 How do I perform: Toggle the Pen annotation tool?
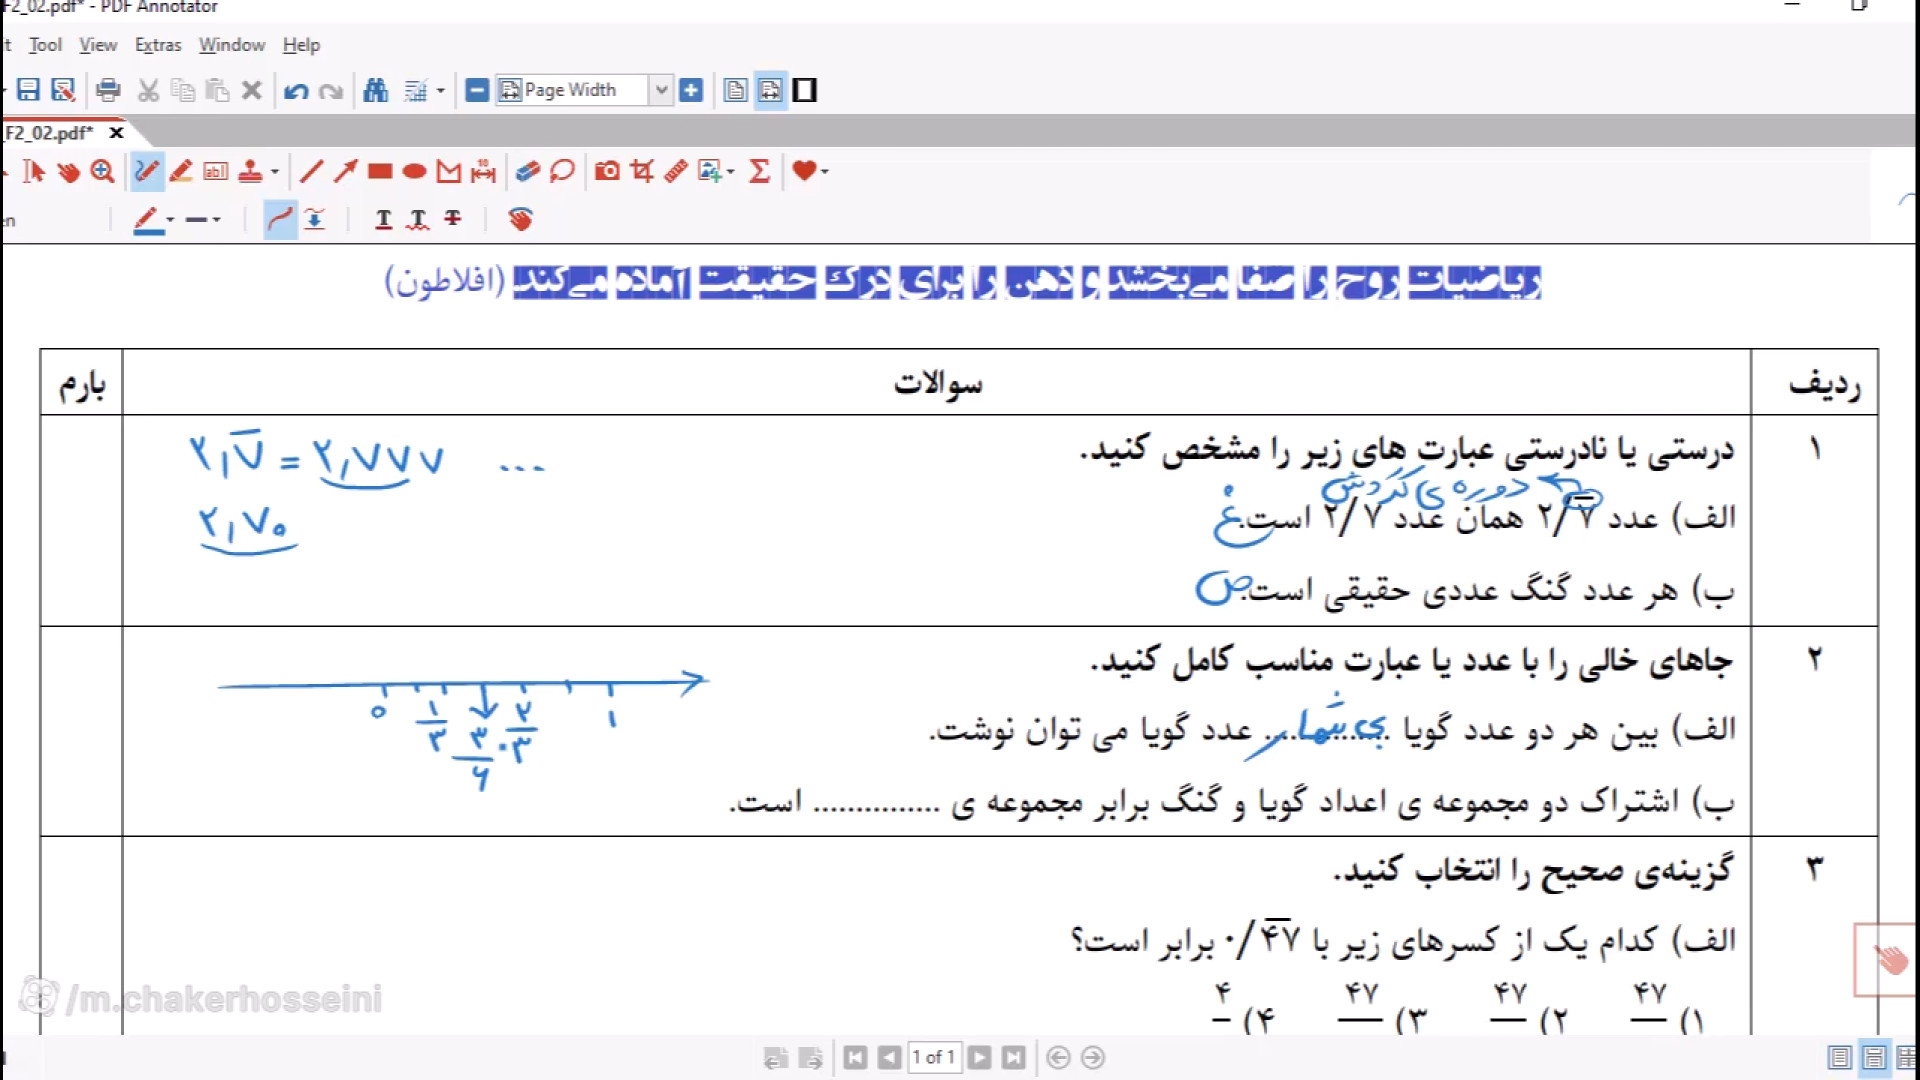point(147,171)
